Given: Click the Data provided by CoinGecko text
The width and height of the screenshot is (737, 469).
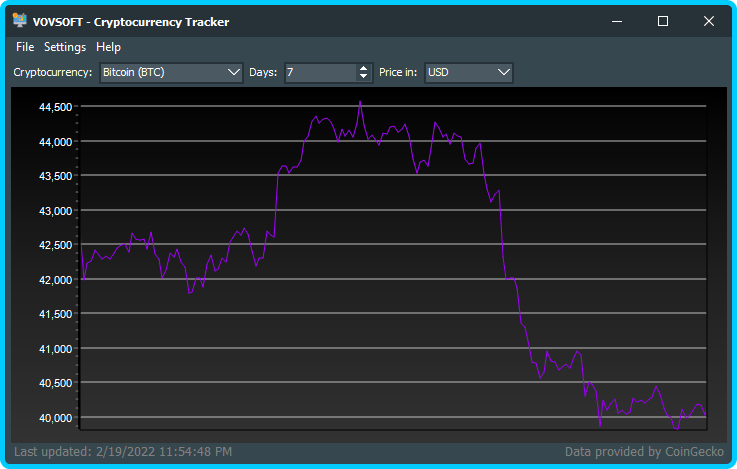Looking at the screenshot, I should coord(644,452).
